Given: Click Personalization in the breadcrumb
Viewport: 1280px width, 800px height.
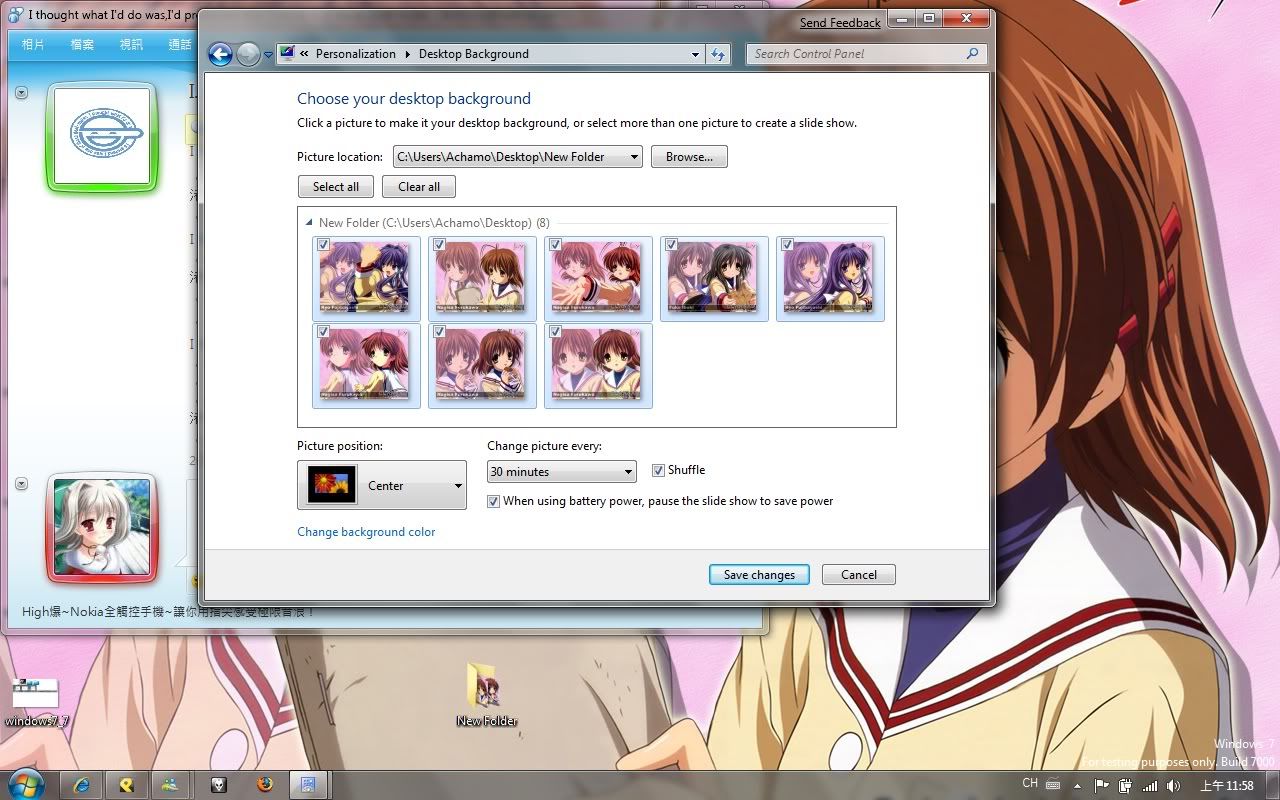Looking at the screenshot, I should point(355,54).
